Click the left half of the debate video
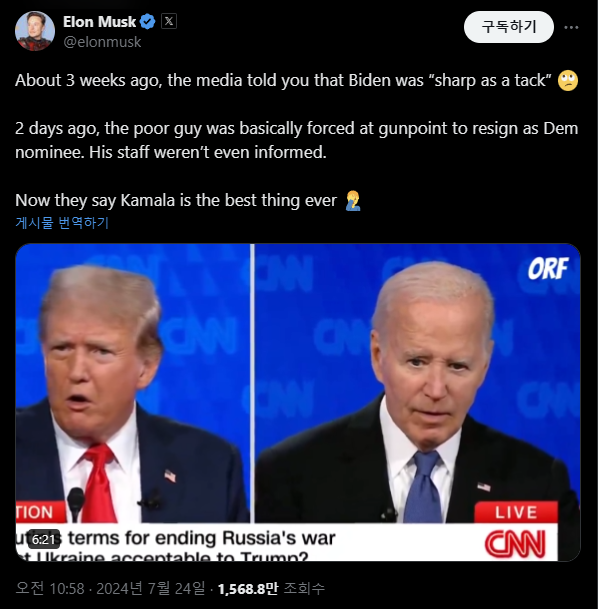 click(133, 402)
